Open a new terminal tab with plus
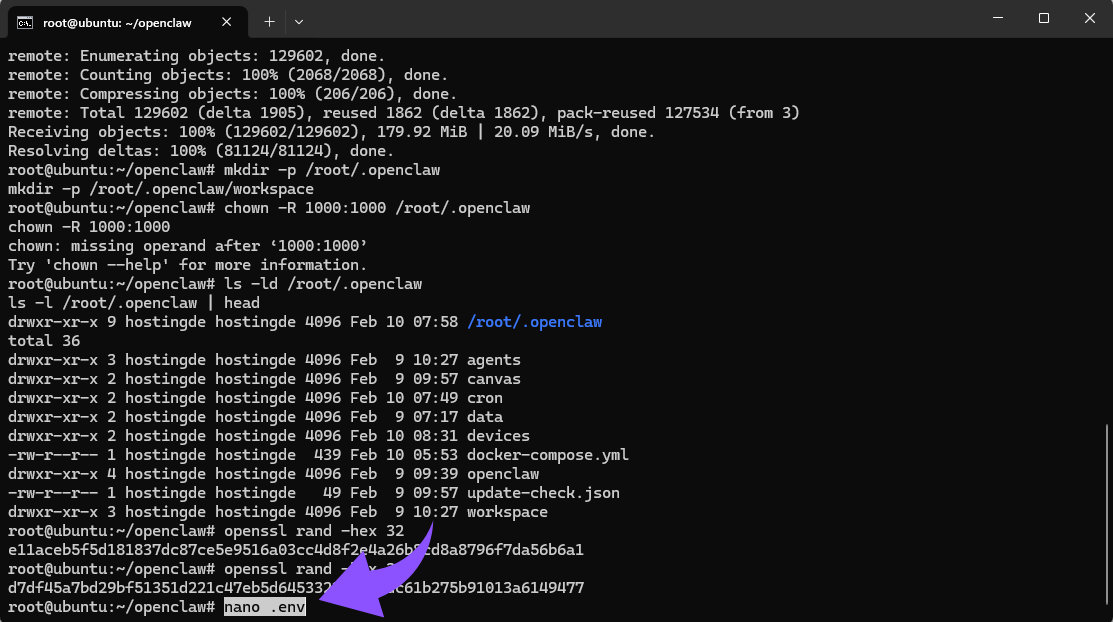Screen dimensions: 1113x622 coord(269,21)
